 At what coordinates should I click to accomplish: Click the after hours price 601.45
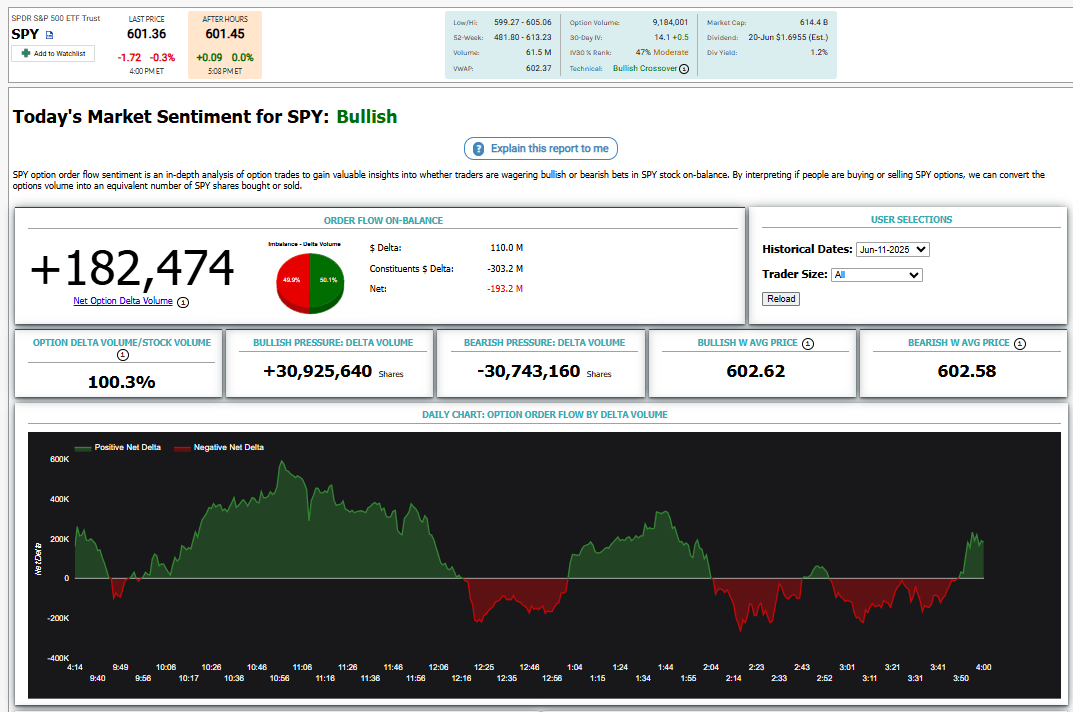[x=225, y=34]
